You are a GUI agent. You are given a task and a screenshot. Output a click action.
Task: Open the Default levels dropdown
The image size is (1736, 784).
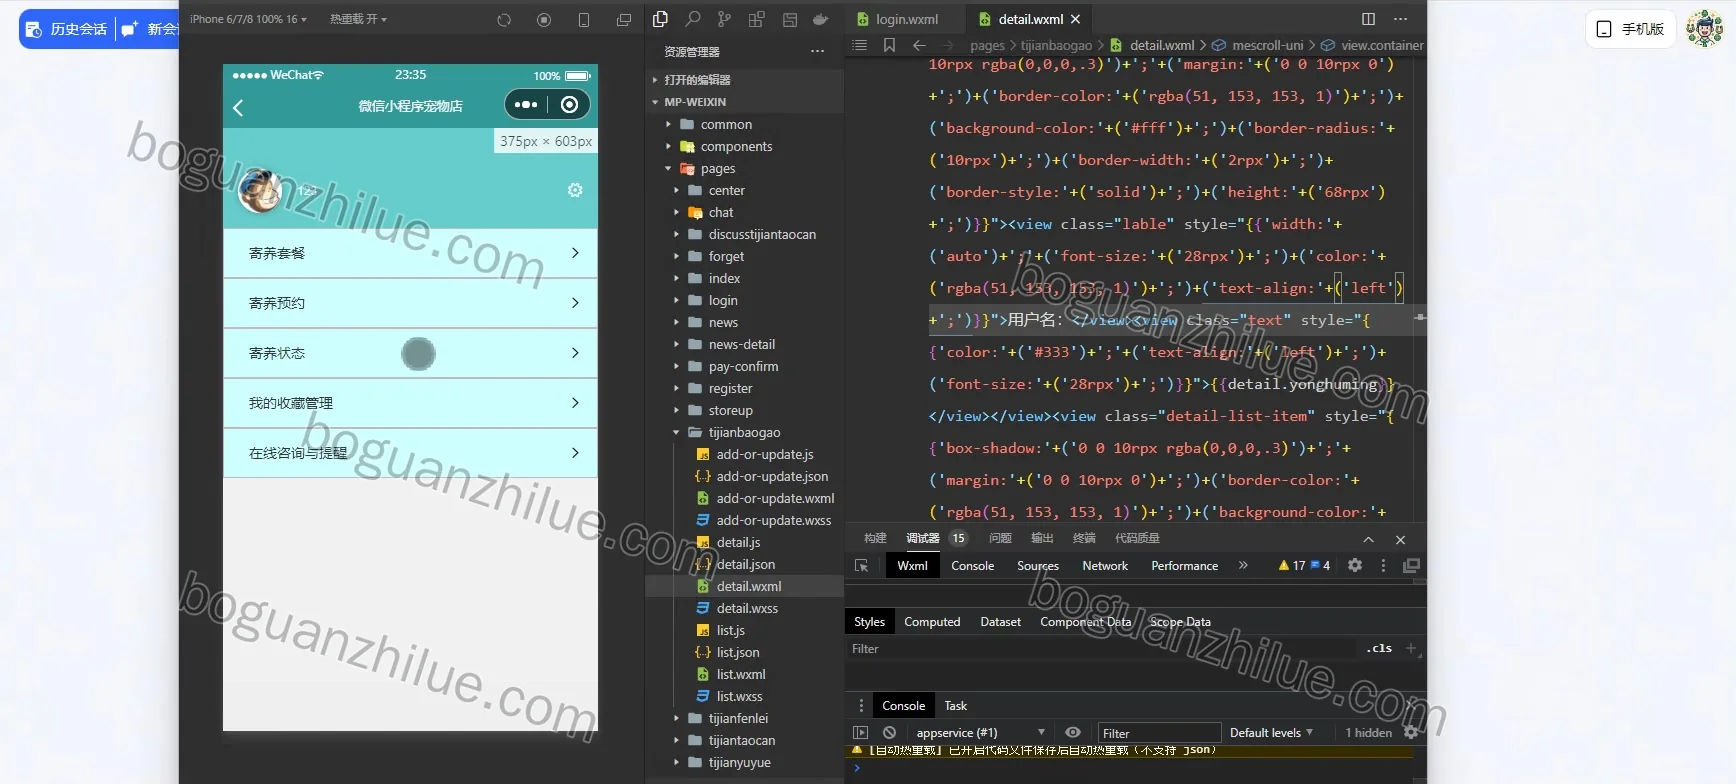point(1271,733)
